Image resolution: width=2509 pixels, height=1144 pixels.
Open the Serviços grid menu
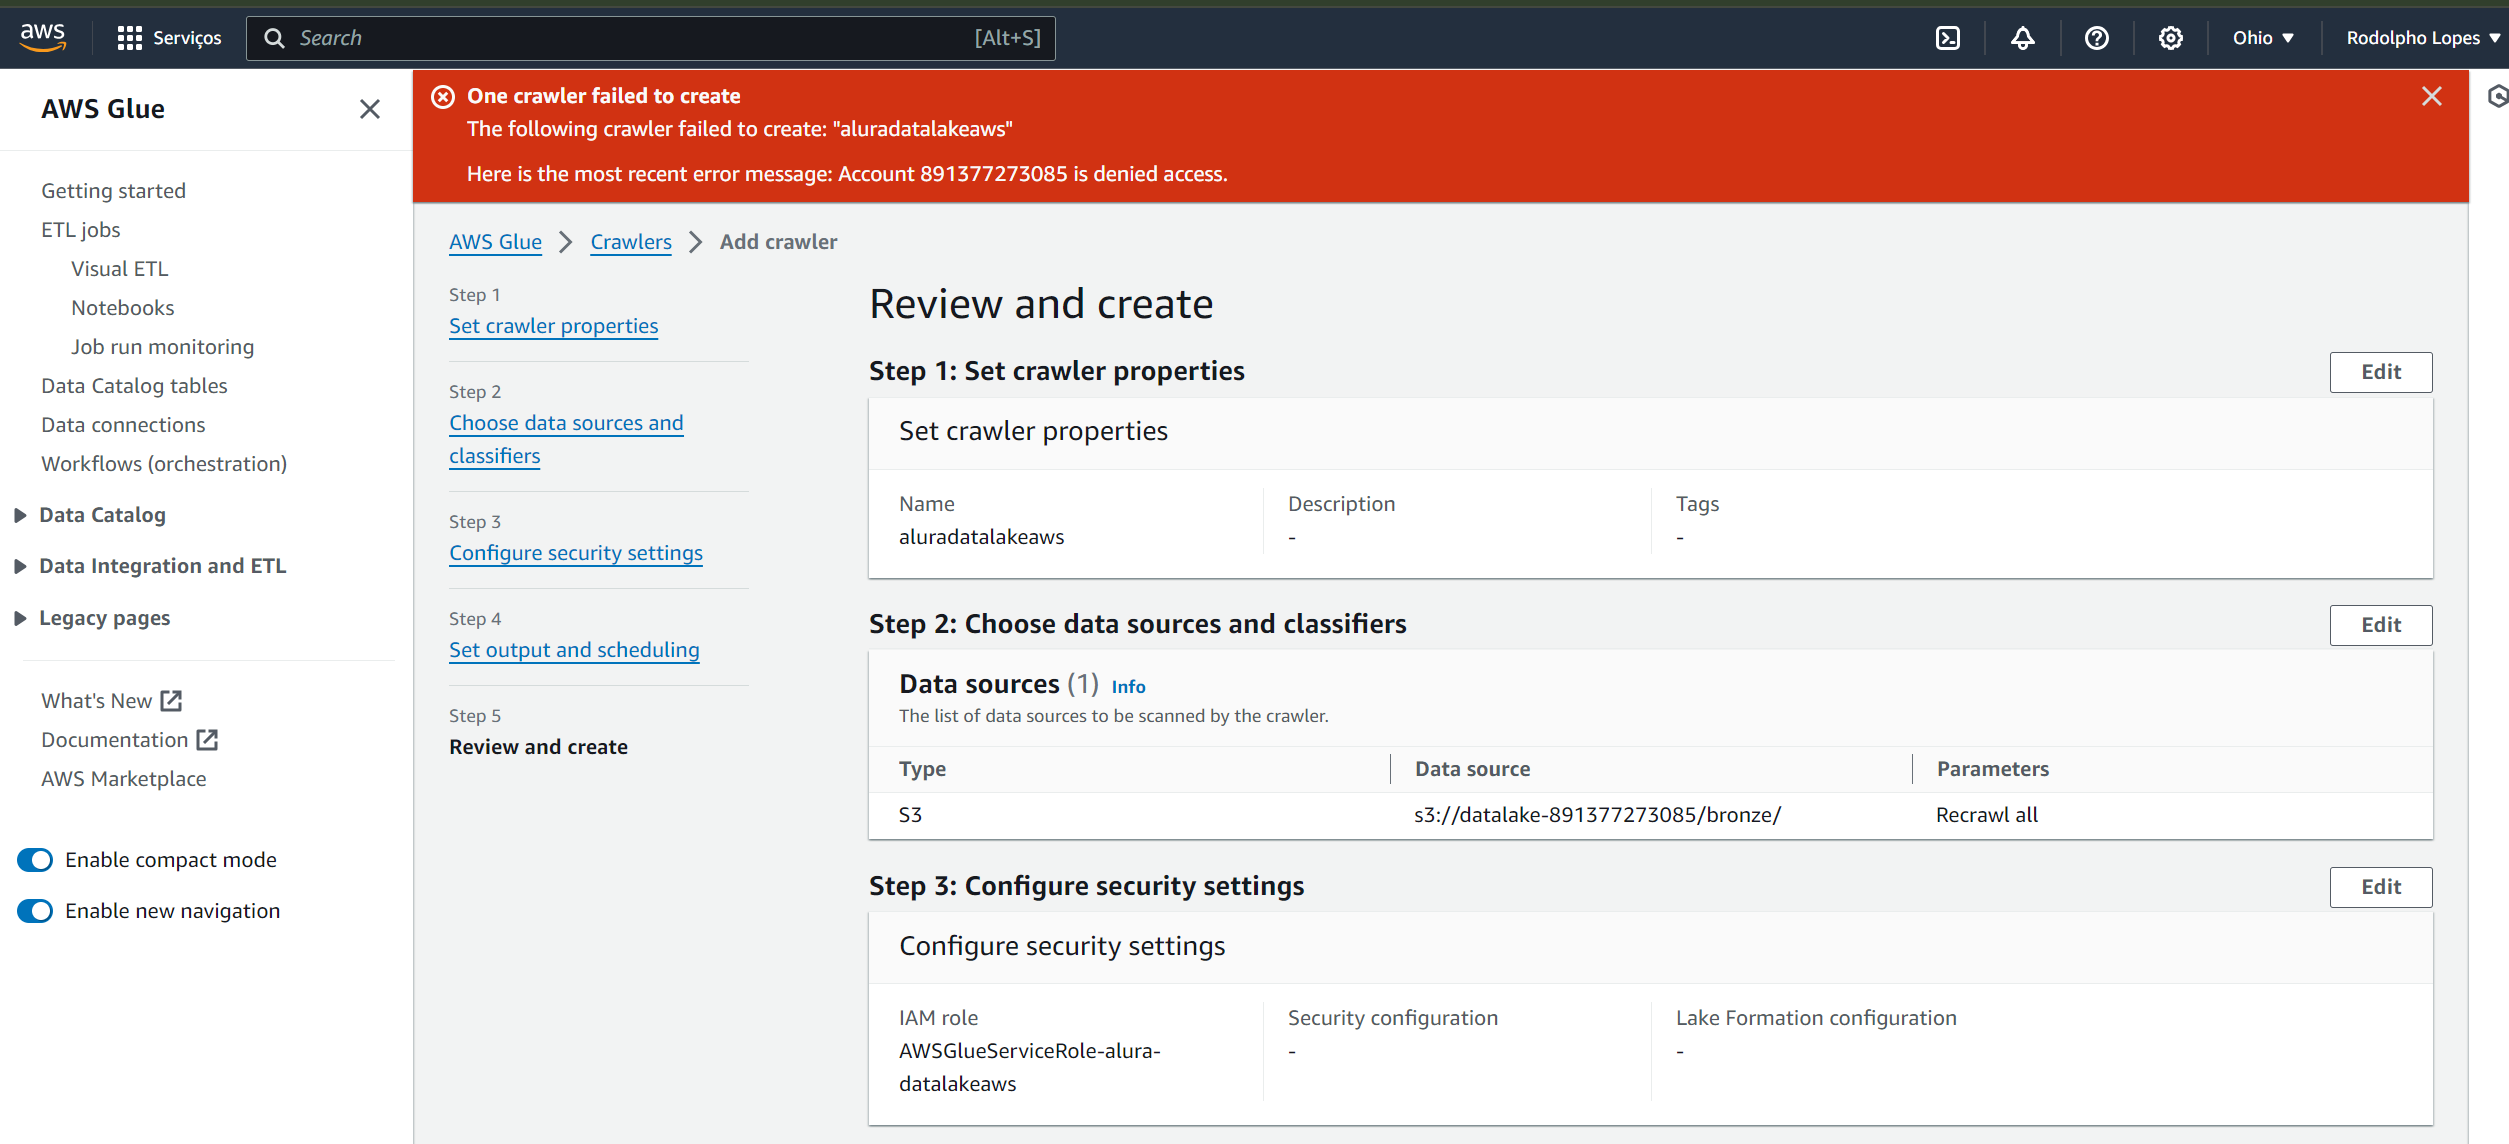[169, 38]
